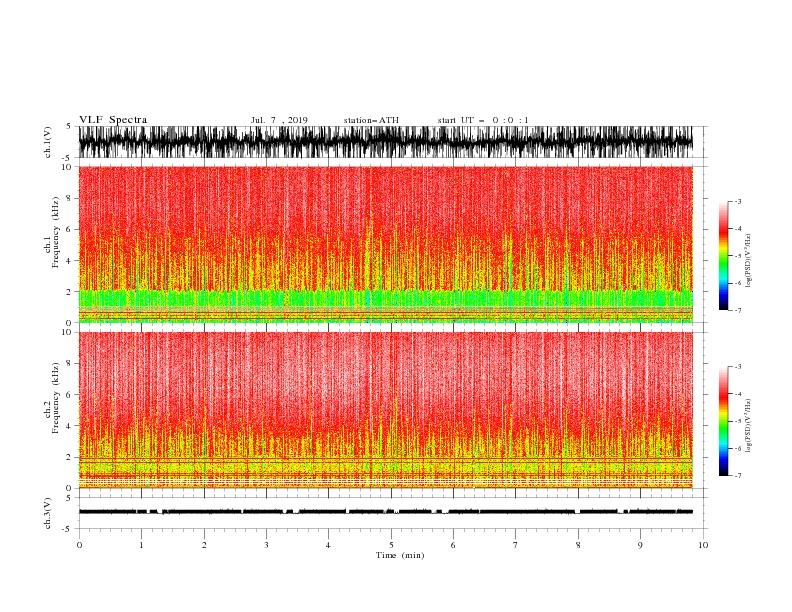Click the ch.2 frequency tick label "6"

(69, 395)
